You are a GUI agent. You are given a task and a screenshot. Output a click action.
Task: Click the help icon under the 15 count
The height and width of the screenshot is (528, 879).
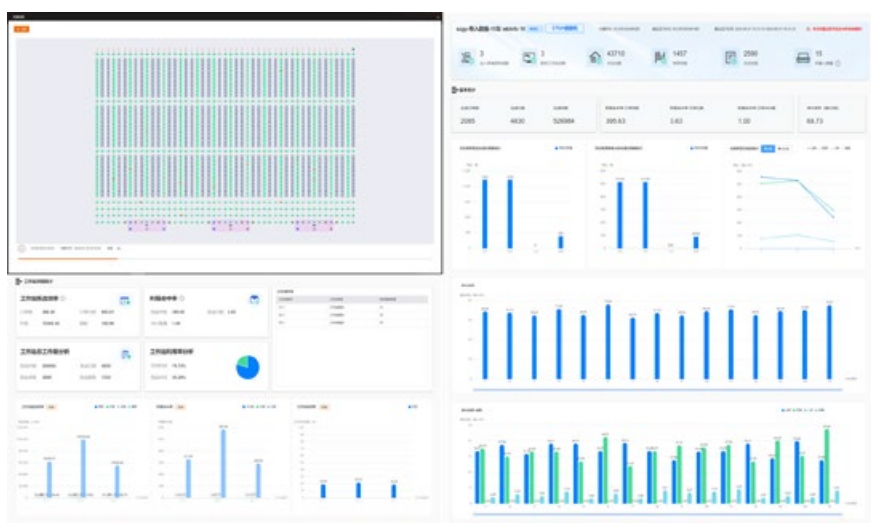[838, 63]
